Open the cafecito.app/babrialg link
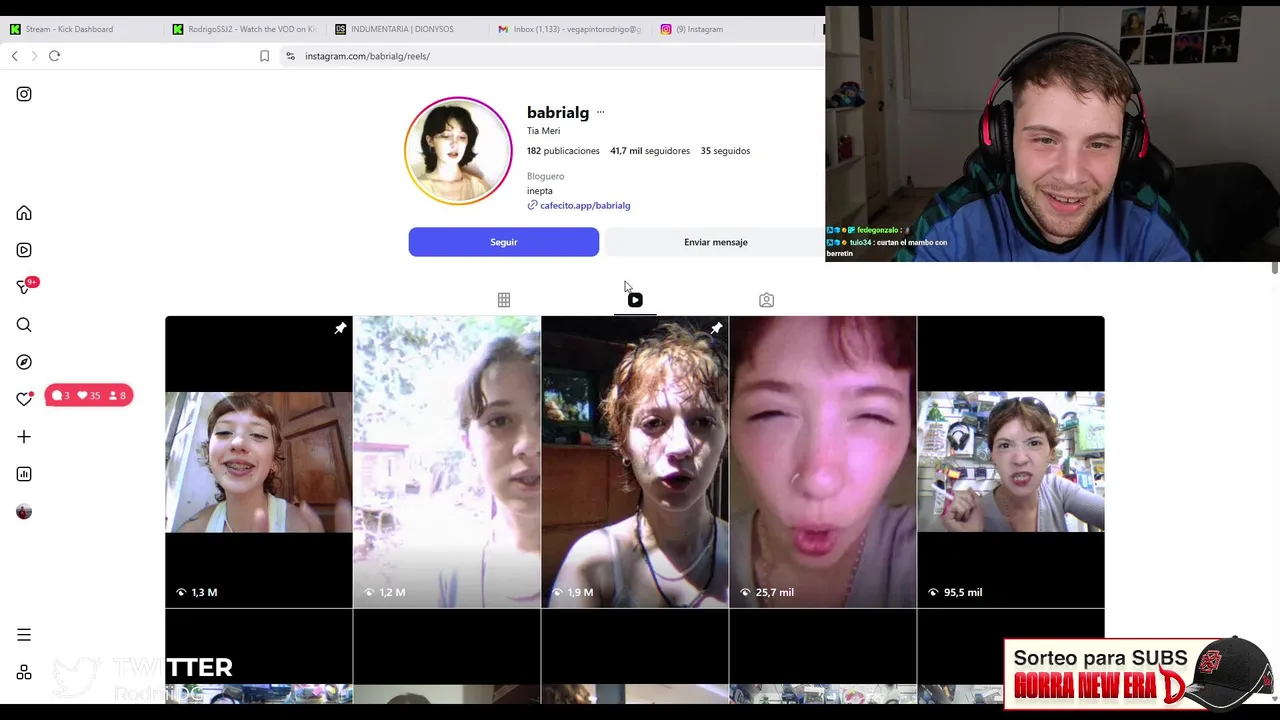1280x720 pixels. pos(585,205)
